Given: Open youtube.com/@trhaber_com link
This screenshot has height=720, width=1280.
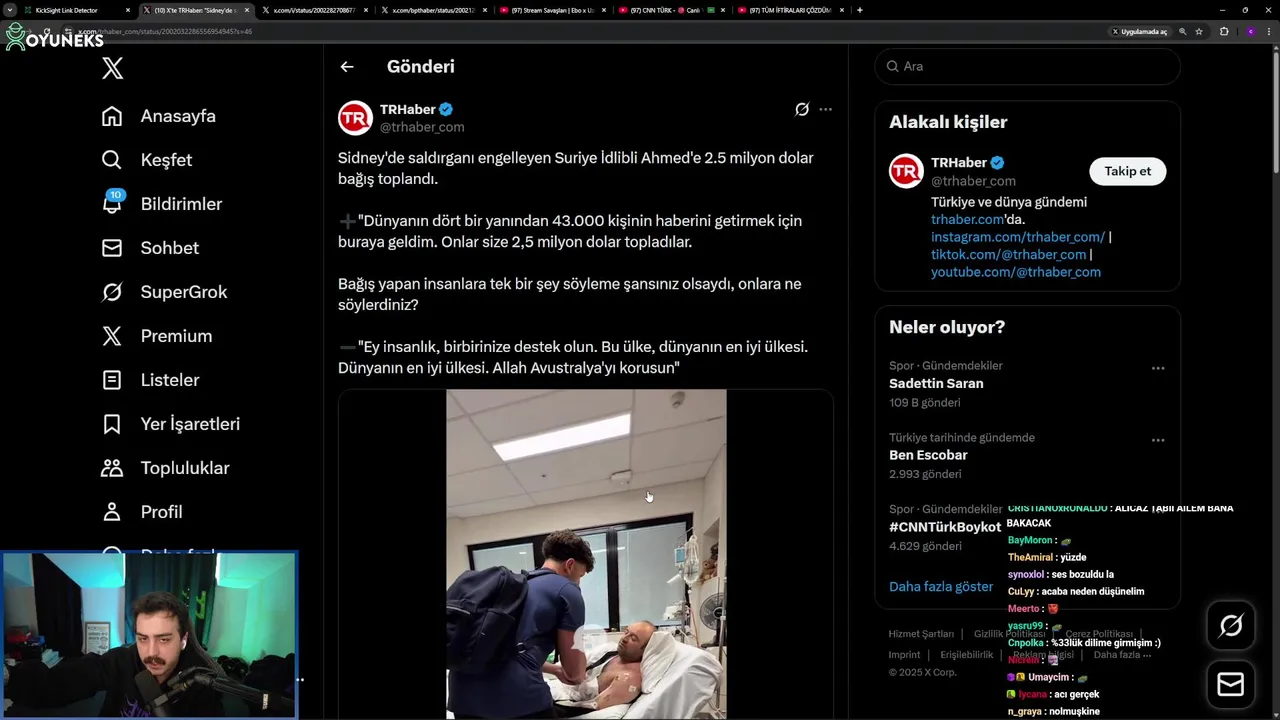Looking at the screenshot, I should tap(1016, 272).
